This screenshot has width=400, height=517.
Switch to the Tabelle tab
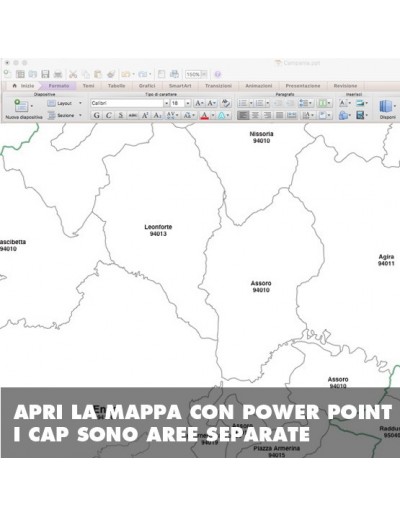[x=116, y=86]
